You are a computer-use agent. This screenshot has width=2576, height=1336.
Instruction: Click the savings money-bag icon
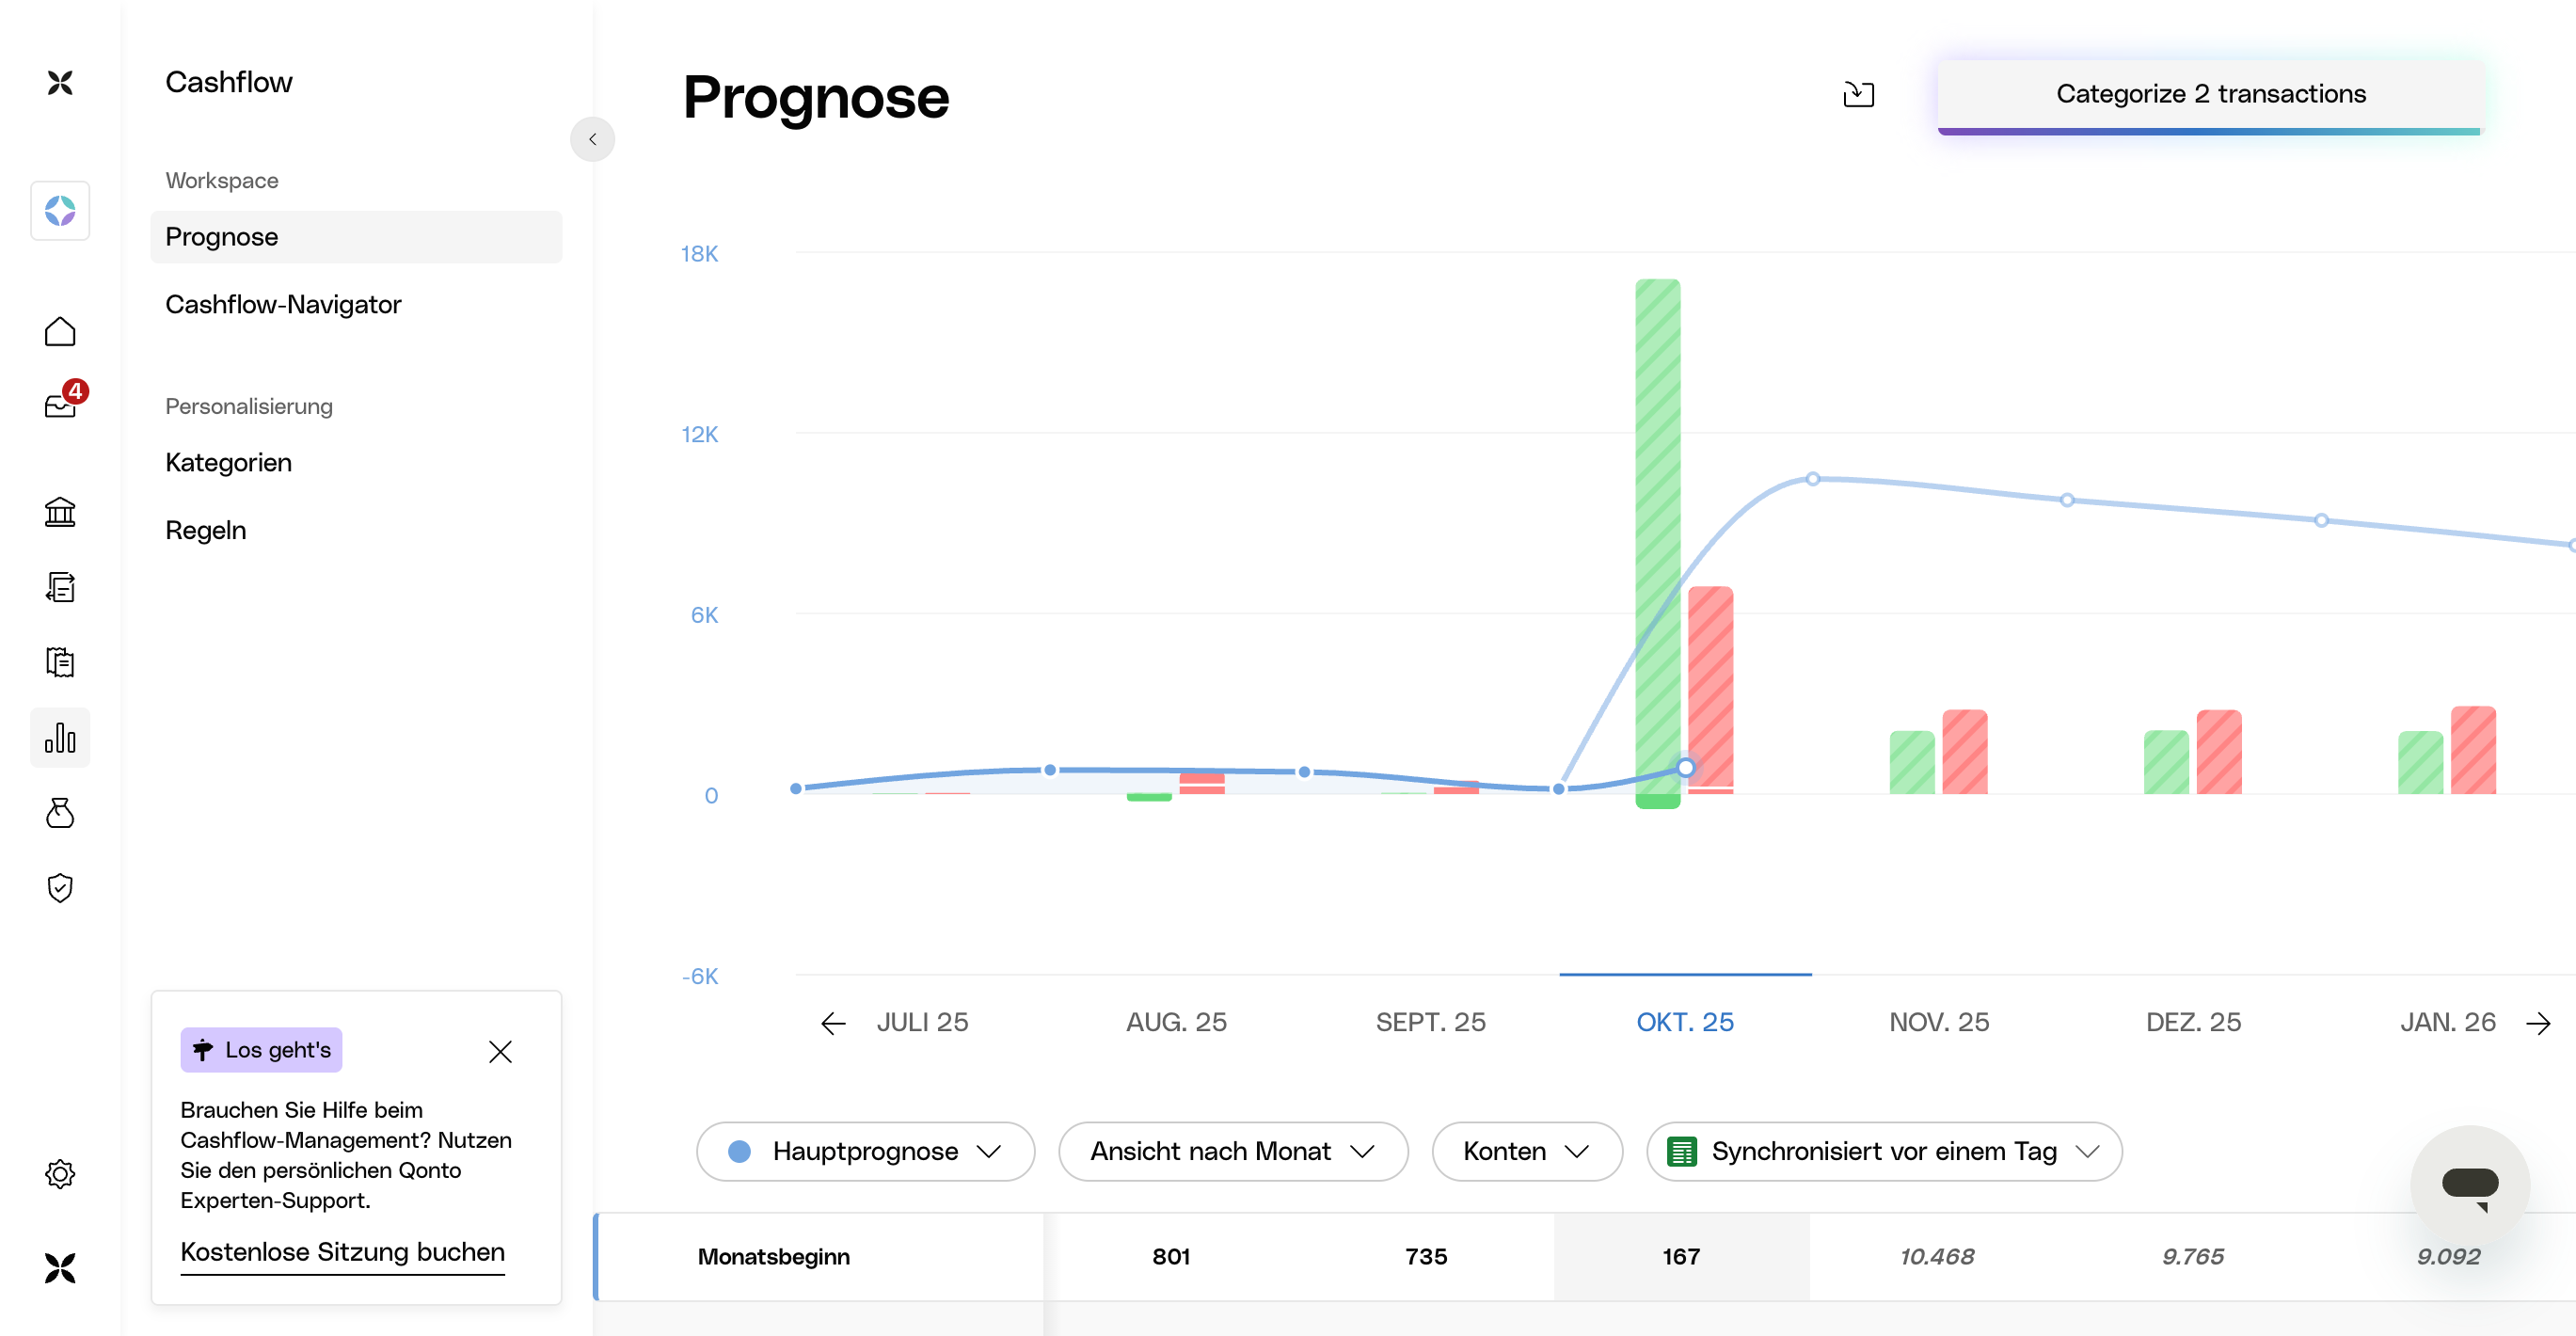(60, 813)
